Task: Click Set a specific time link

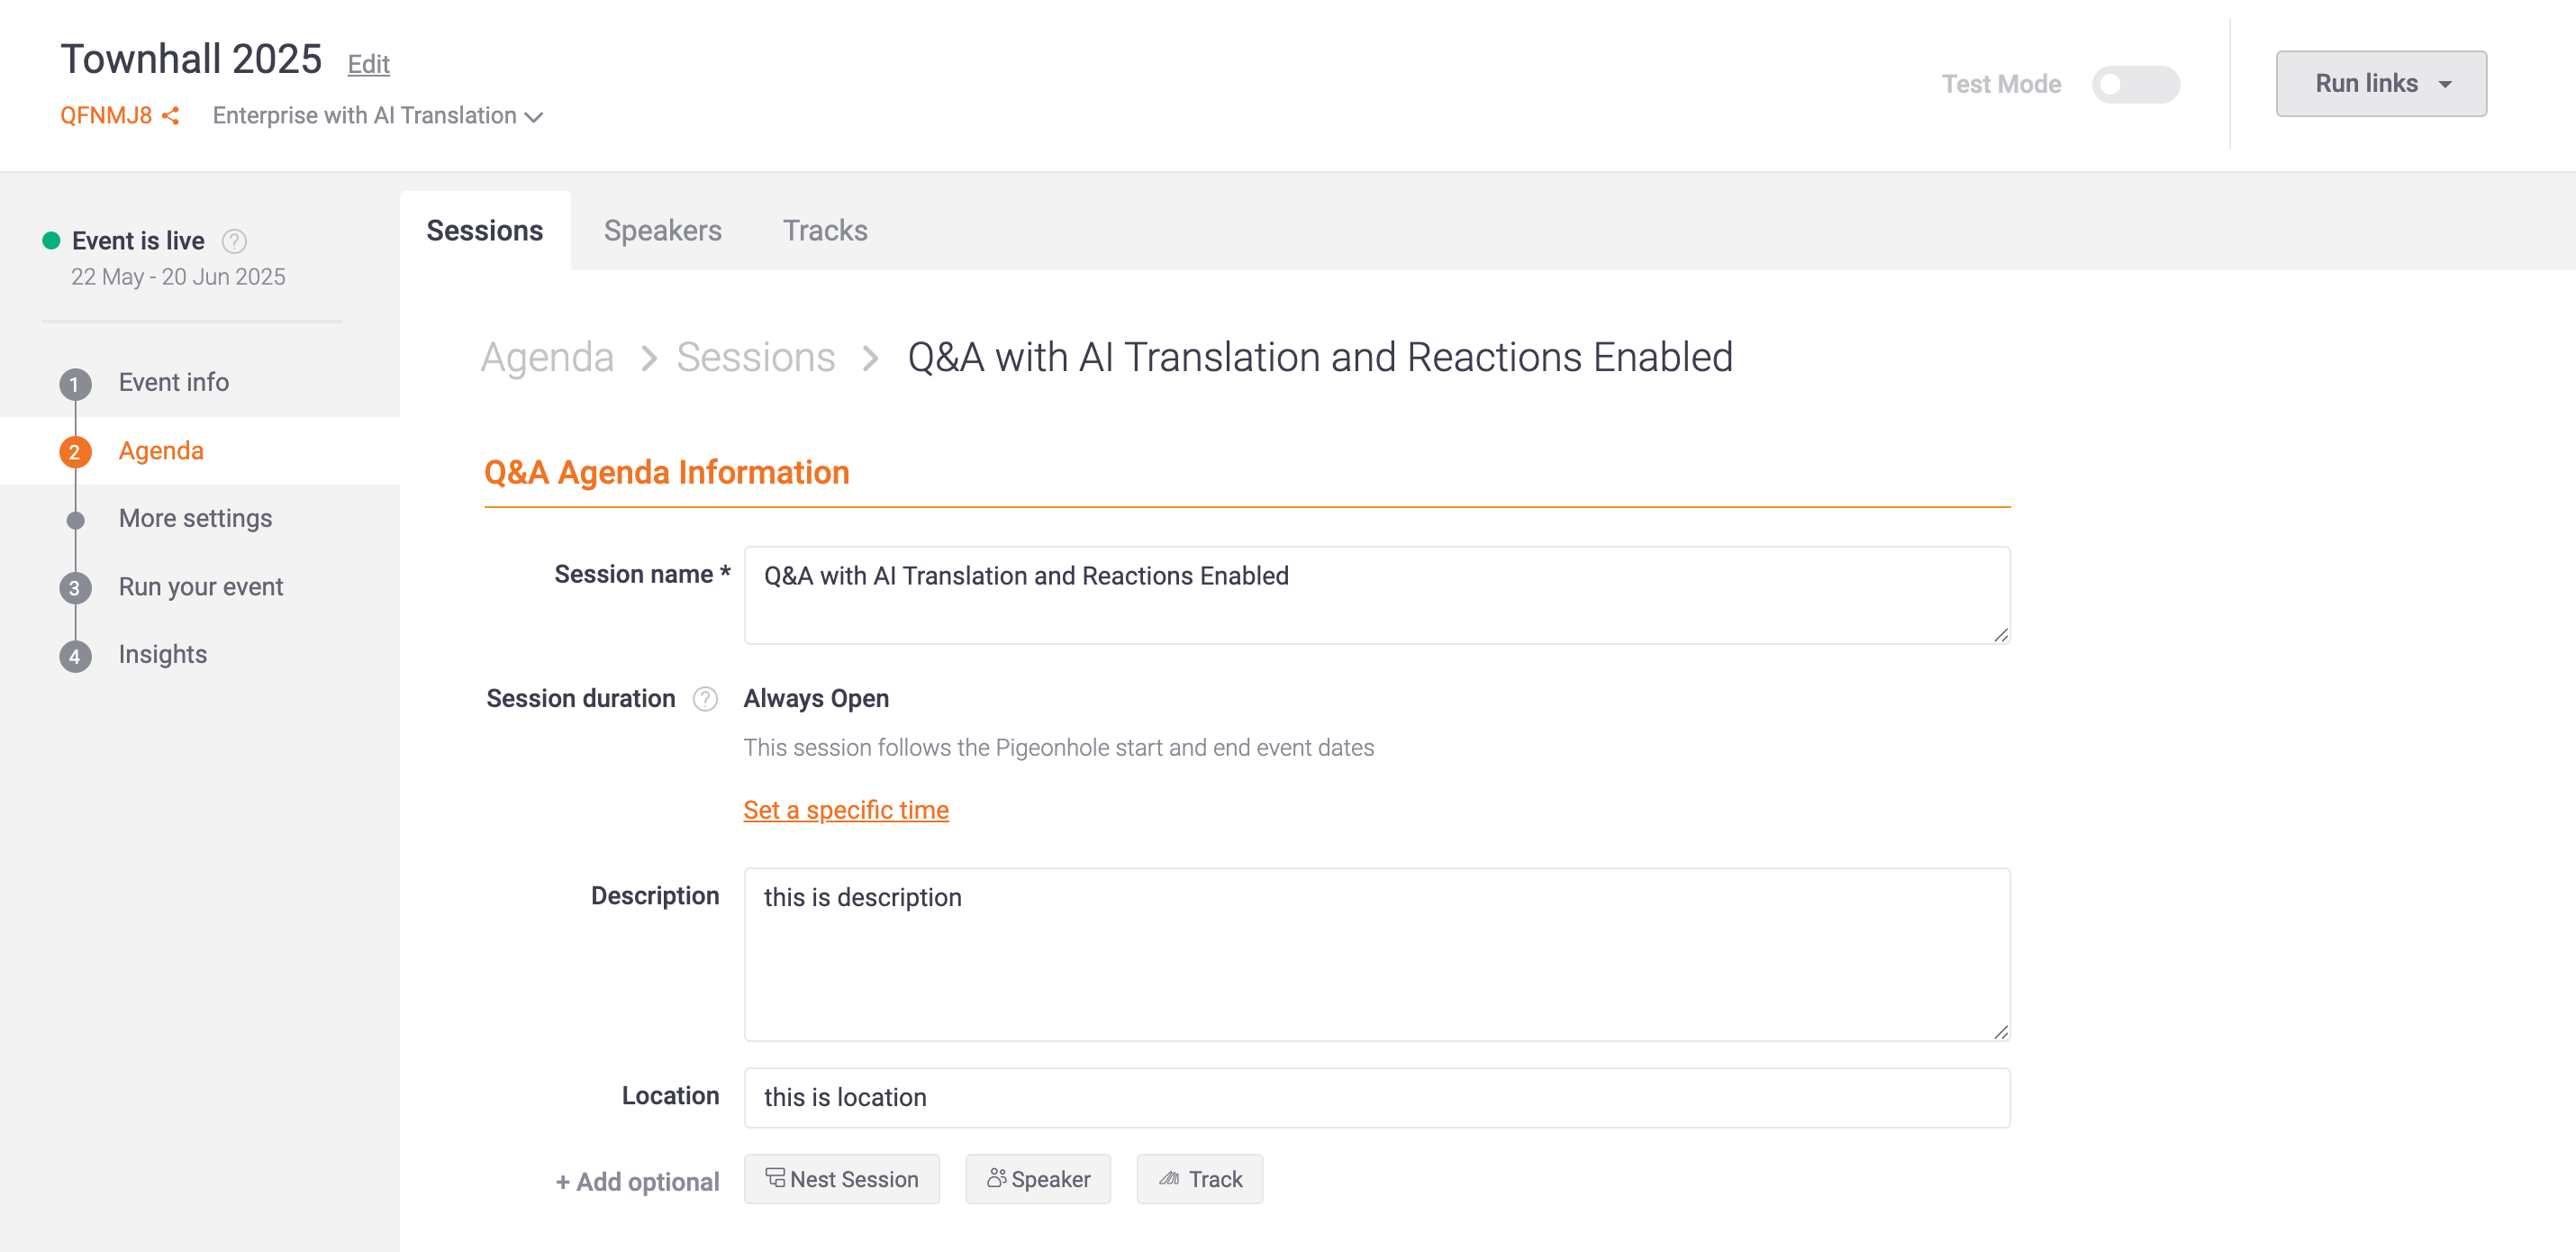Action: point(846,811)
